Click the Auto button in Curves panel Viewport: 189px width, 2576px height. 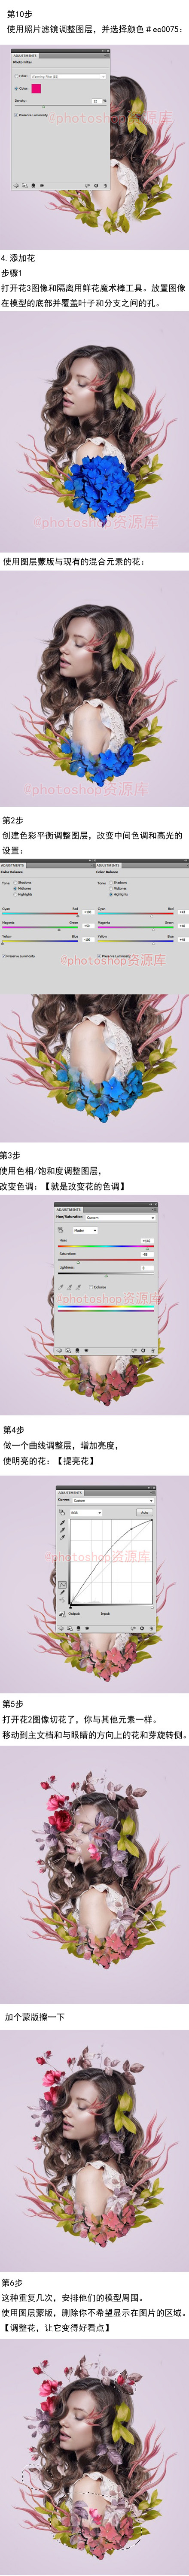coord(144,1512)
